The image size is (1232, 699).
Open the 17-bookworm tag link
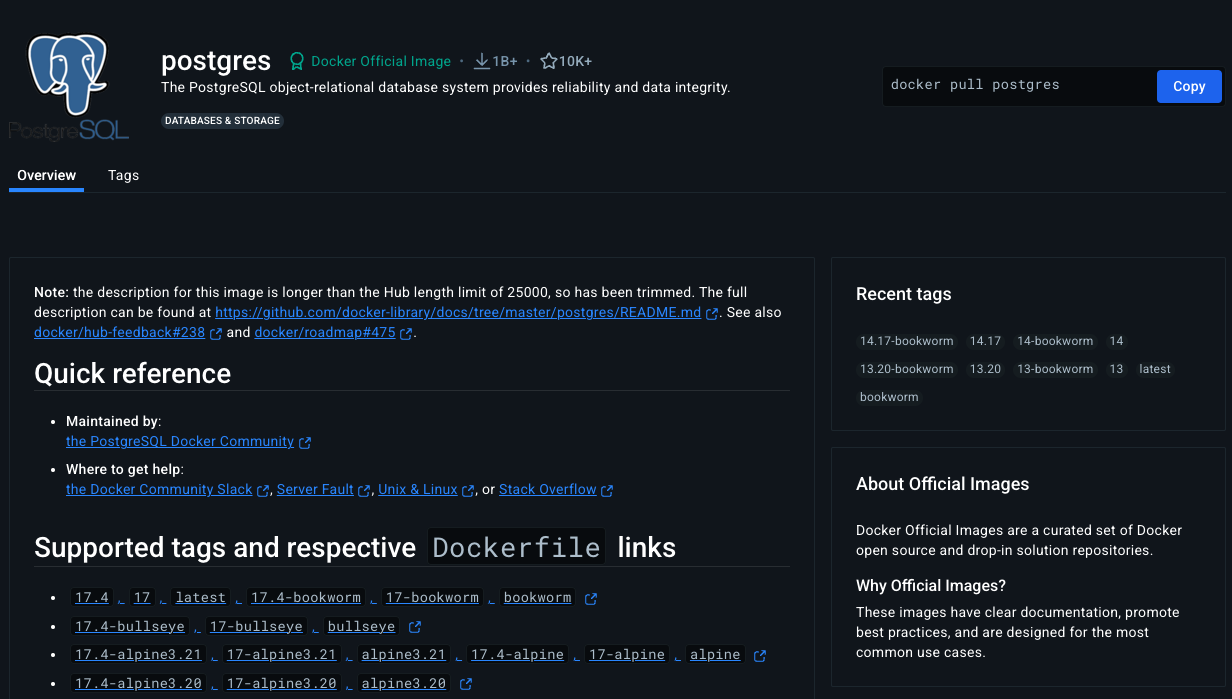pos(432,598)
